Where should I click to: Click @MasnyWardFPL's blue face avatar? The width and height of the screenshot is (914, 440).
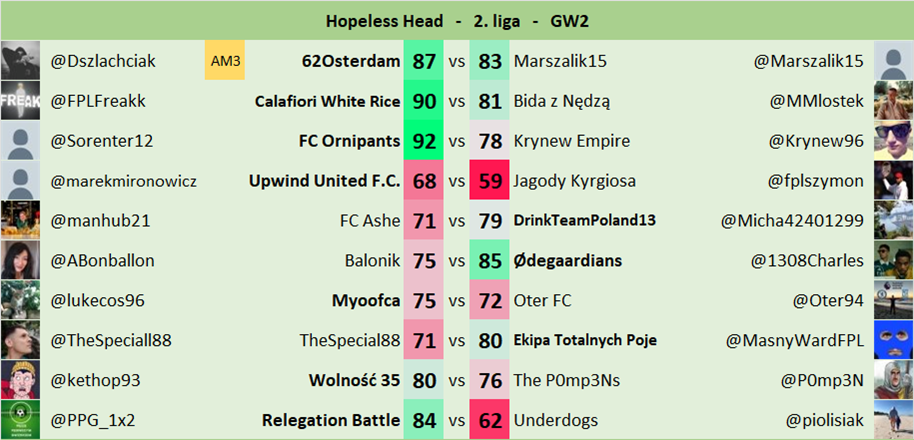point(893,340)
